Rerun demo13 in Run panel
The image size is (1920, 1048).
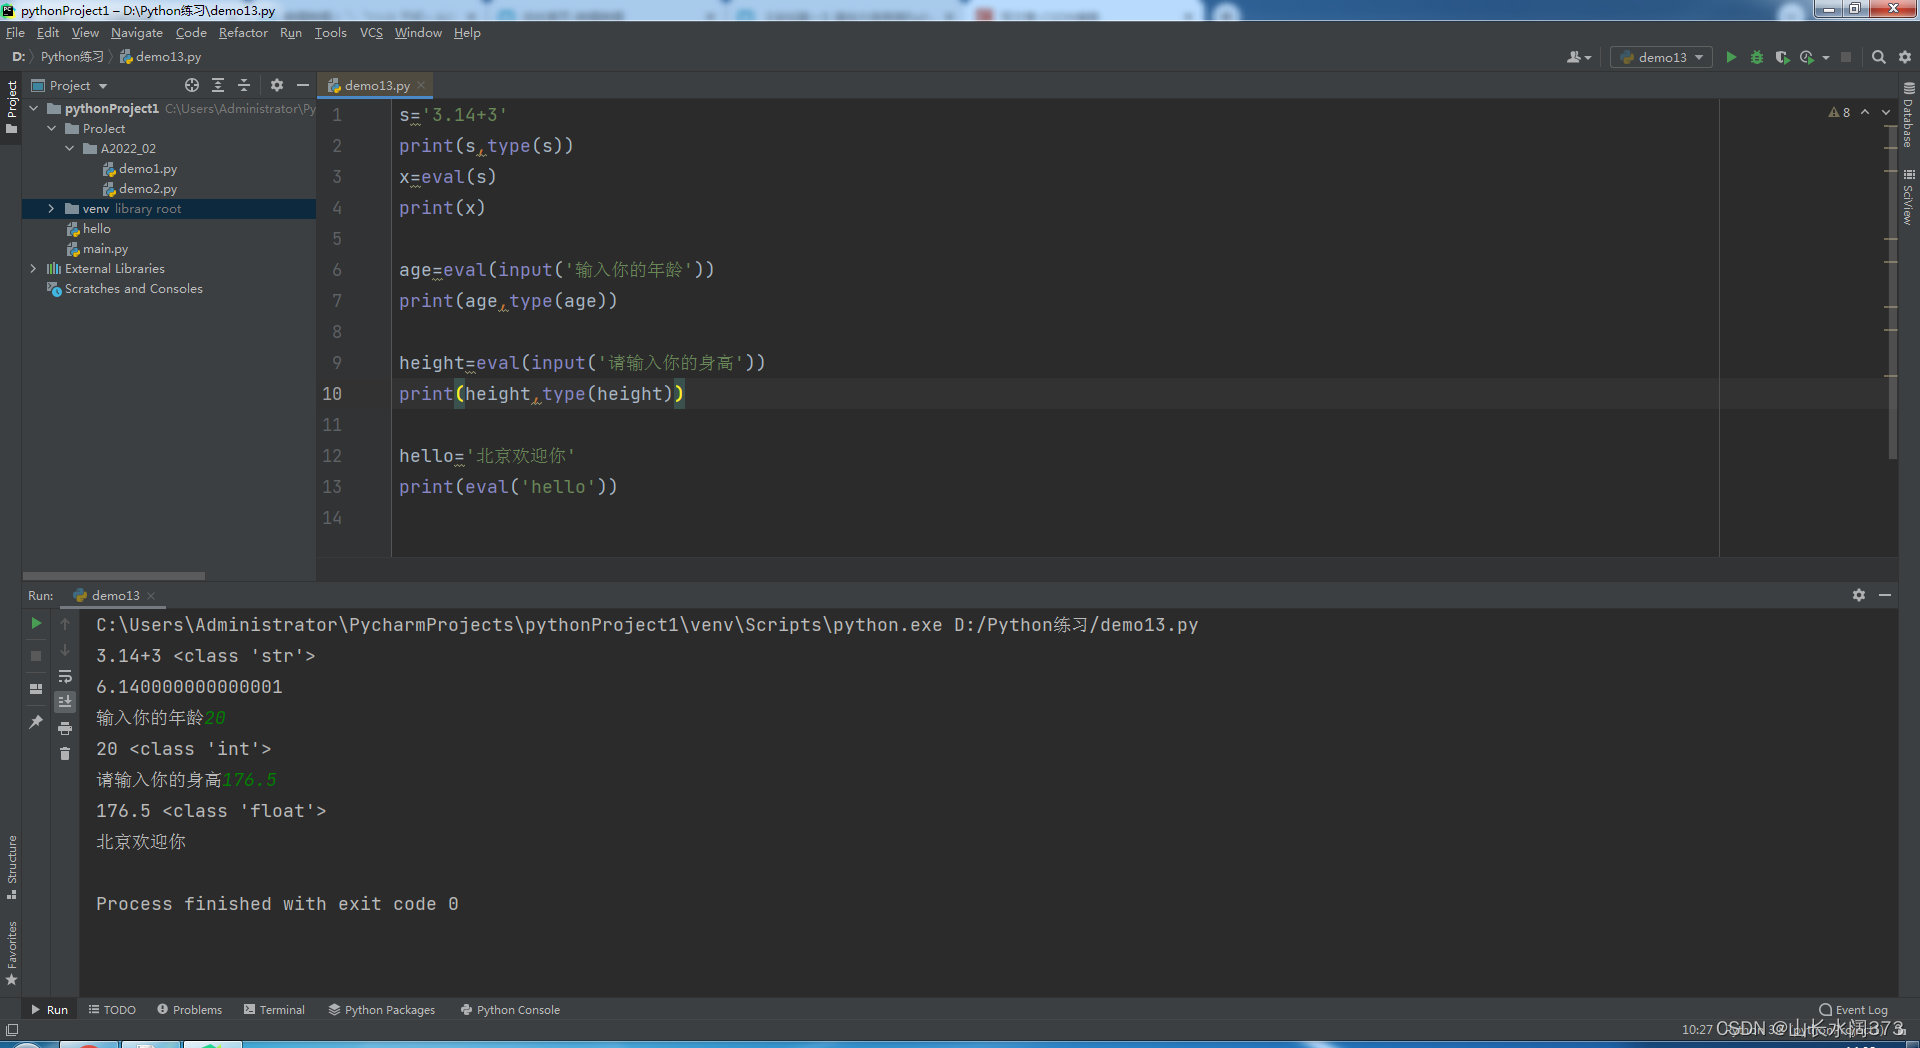[36, 623]
